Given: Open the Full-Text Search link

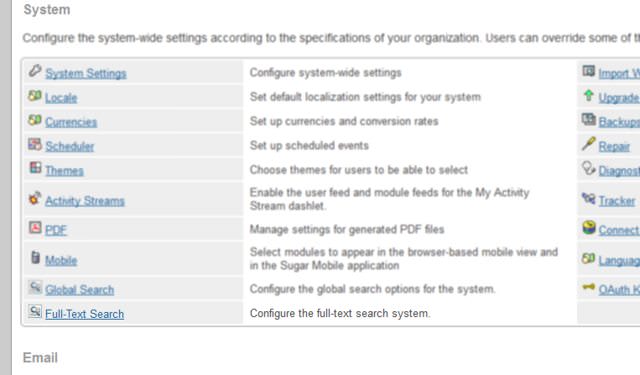Looking at the screenshot, I should (x=84, y=314).
